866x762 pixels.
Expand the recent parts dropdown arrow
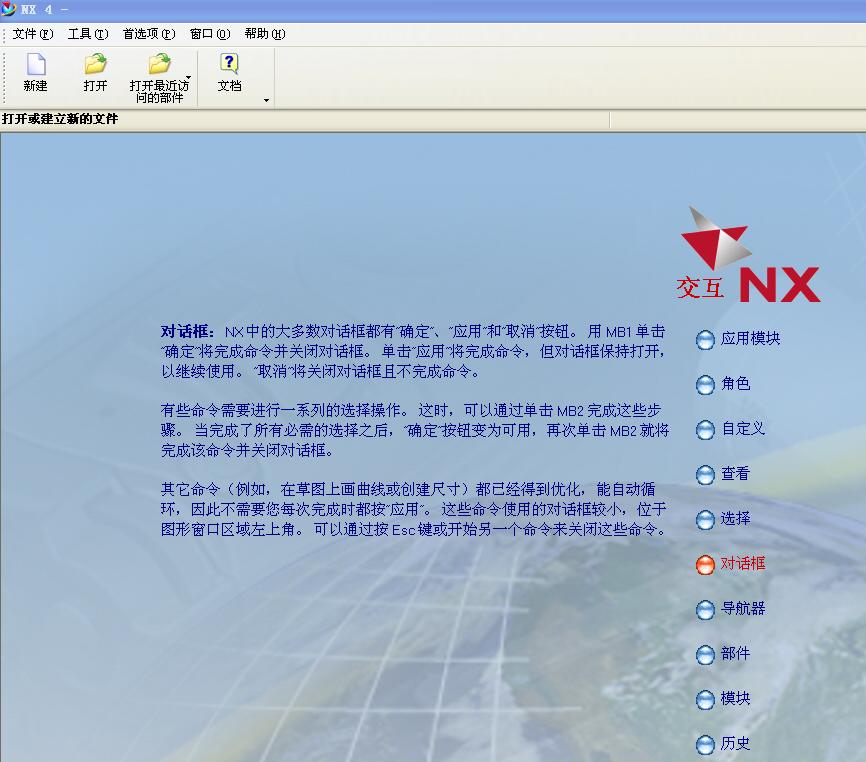pos(189,77)
